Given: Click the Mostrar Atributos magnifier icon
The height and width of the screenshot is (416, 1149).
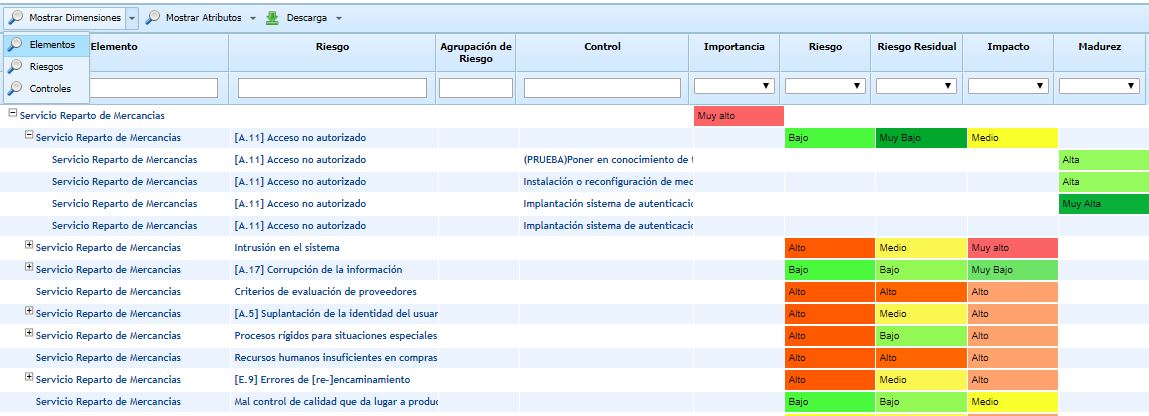Looking at the screenshot, I should [153, 18].
